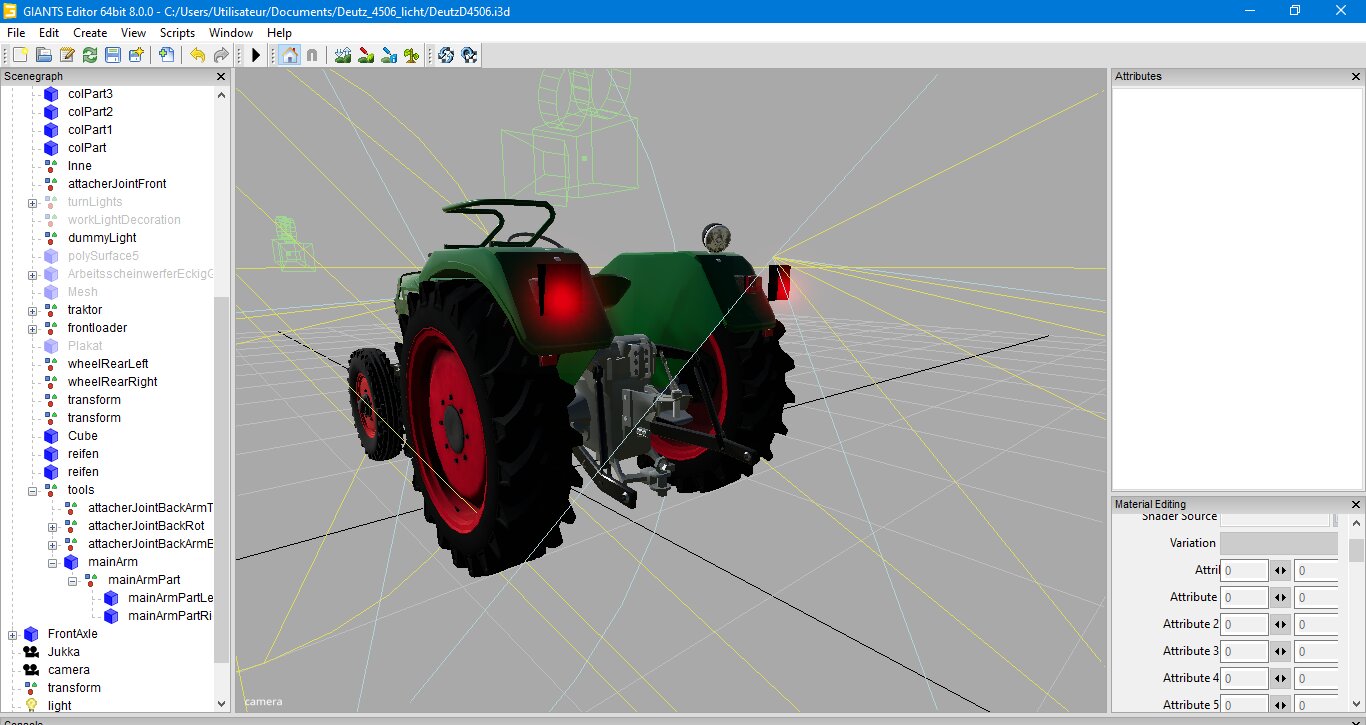The width and height of the screenshot is (1366, 725).
Task: Open the File menu
Action: coord(16,33)
